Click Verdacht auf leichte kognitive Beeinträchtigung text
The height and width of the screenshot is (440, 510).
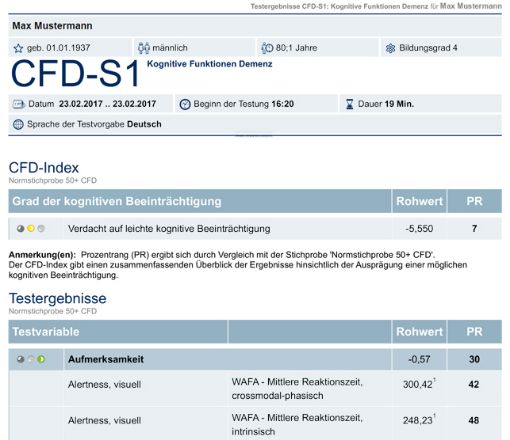click(x=169, y=229)
